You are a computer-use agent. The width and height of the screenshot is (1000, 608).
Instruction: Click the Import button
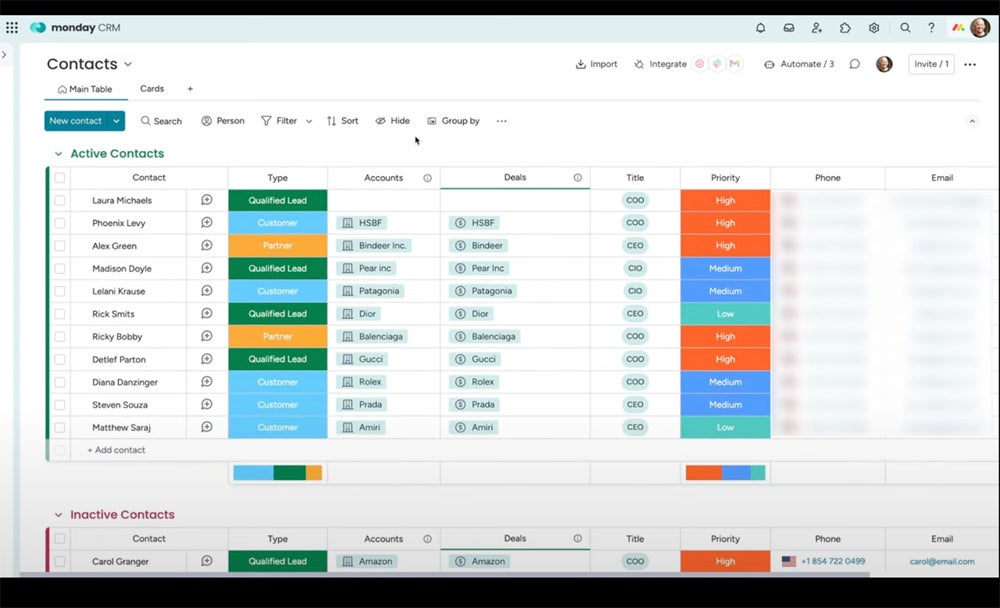(x=596, y=64)
